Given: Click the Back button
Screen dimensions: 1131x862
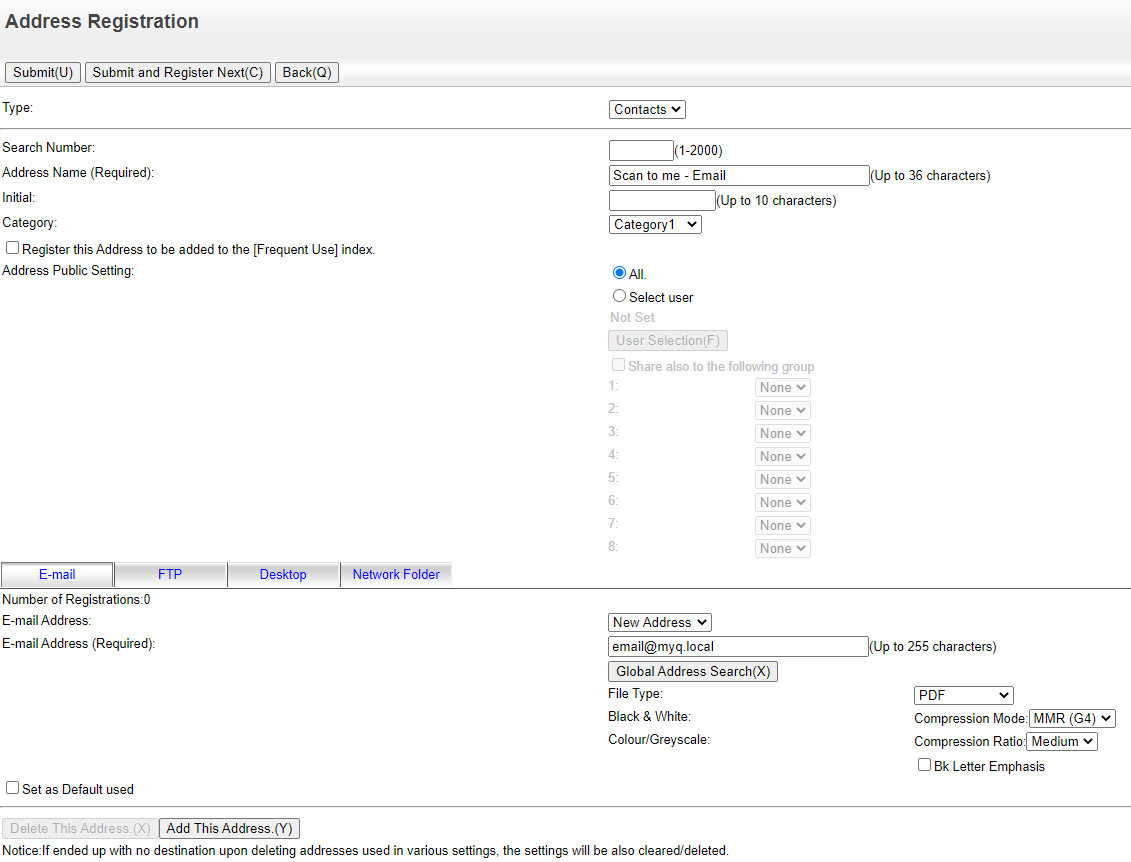Looking at the screenshot, I should (306, 72).
